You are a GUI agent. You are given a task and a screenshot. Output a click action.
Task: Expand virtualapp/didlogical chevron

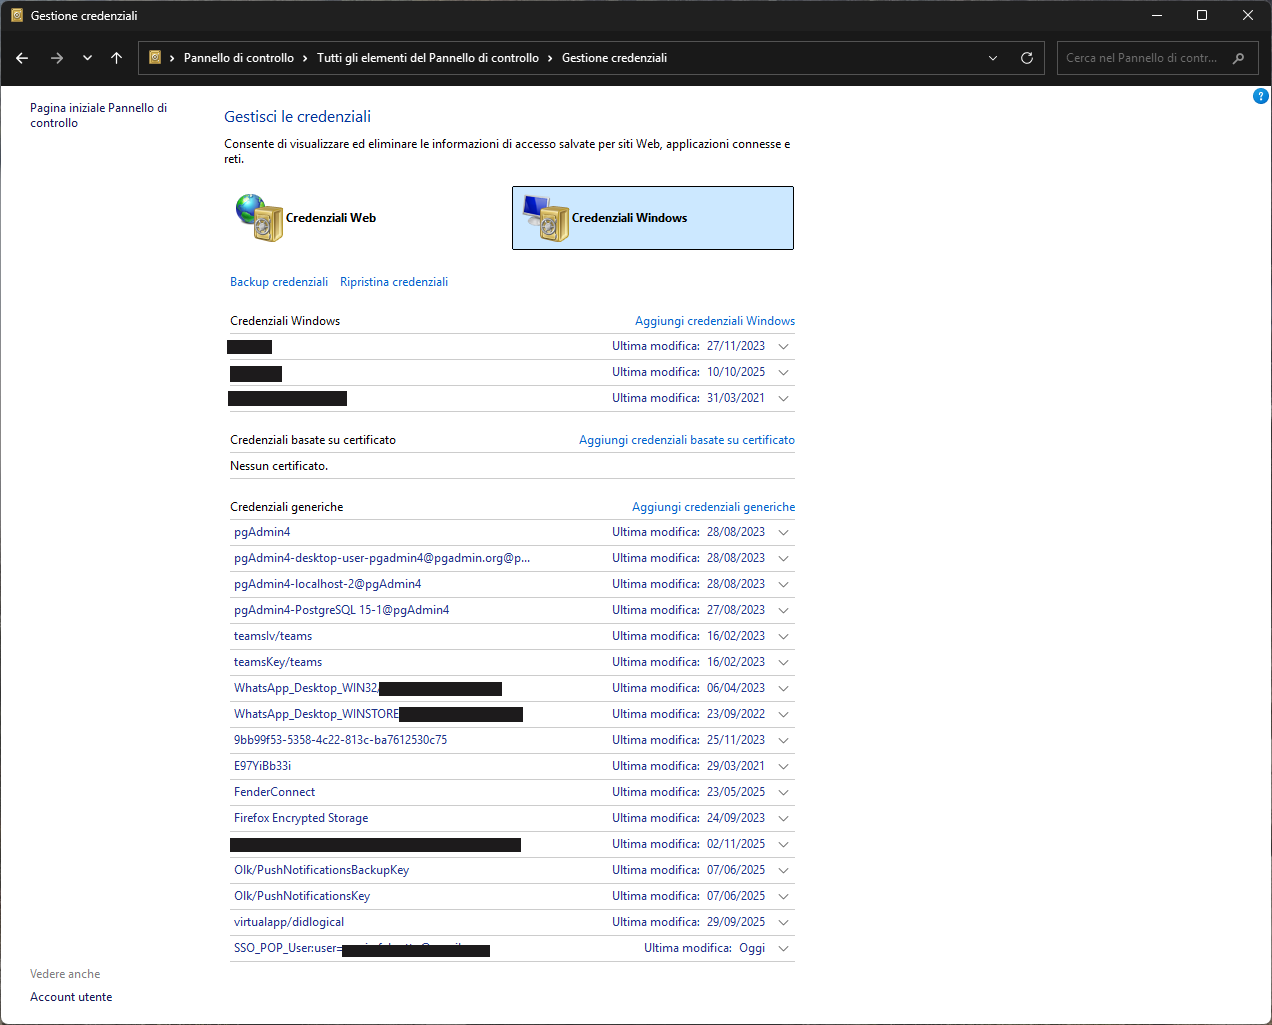click(783, 922)
